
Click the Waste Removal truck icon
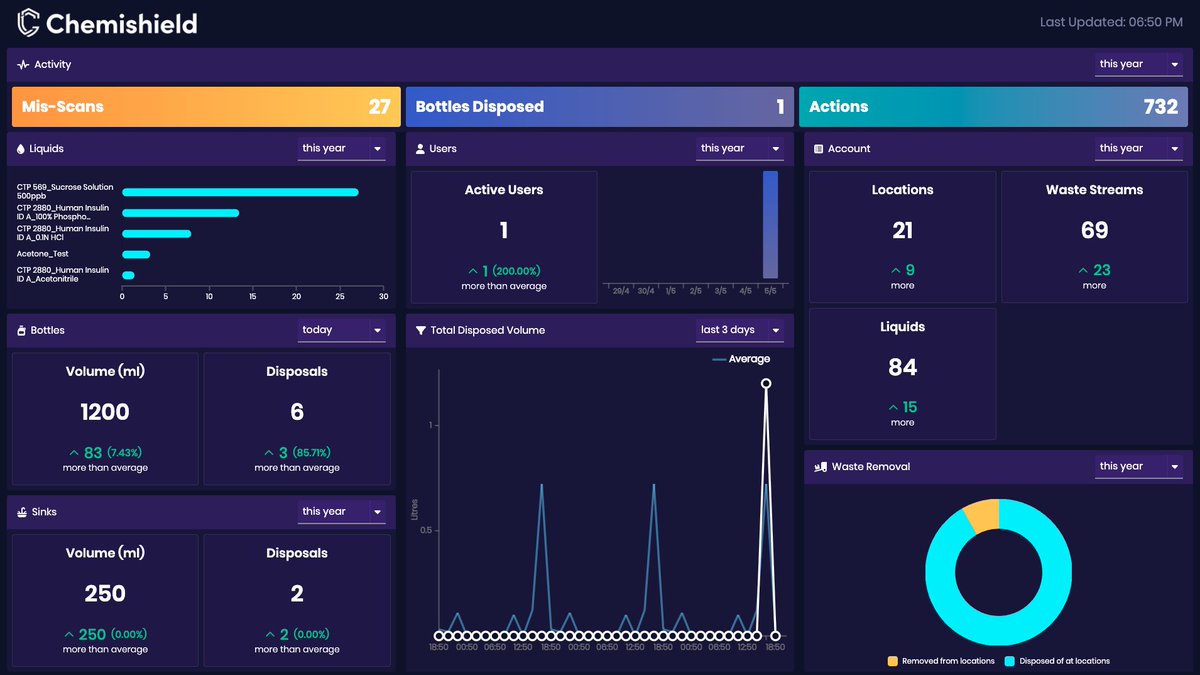point(820,467)
